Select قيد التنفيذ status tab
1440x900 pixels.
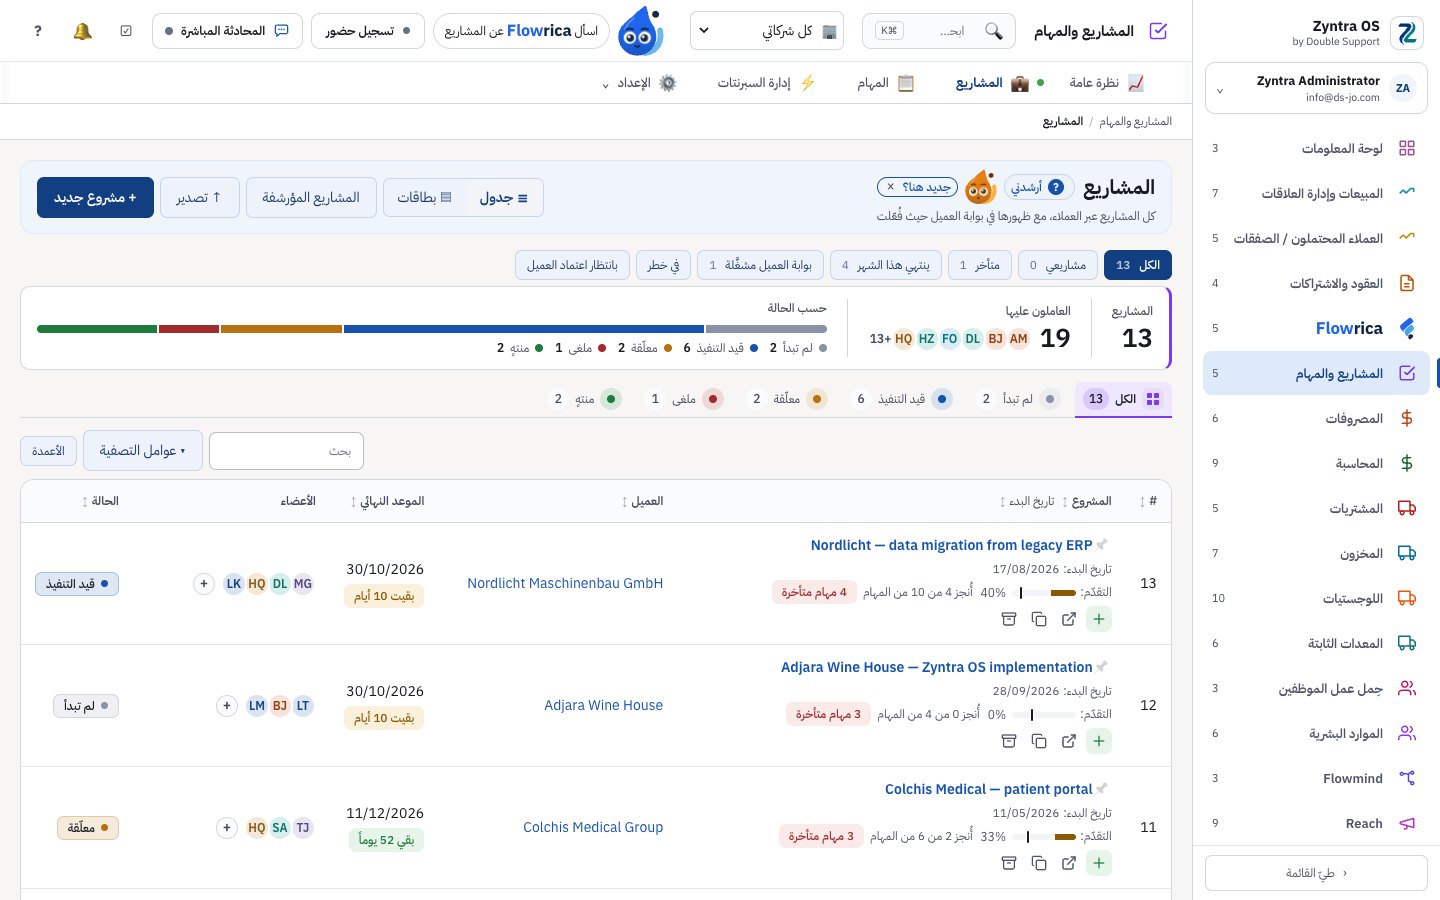pos(903,399)
